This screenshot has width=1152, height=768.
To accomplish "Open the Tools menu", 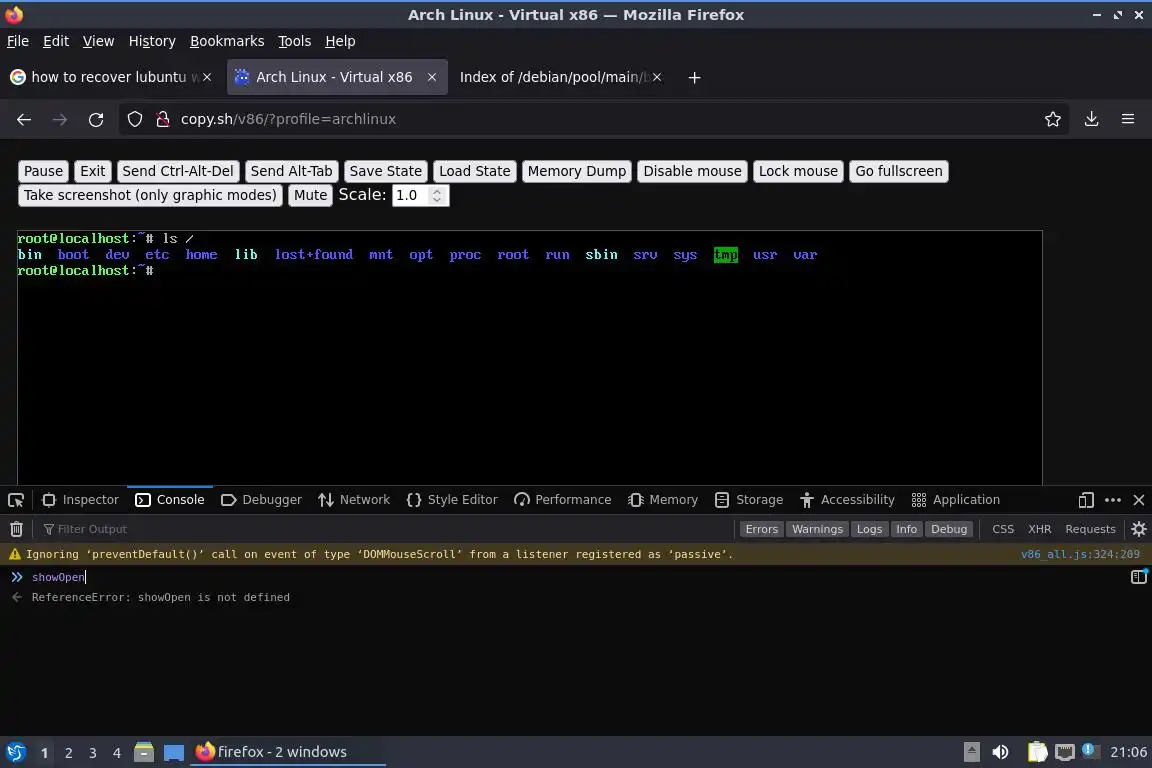I will tap(295, 41).
